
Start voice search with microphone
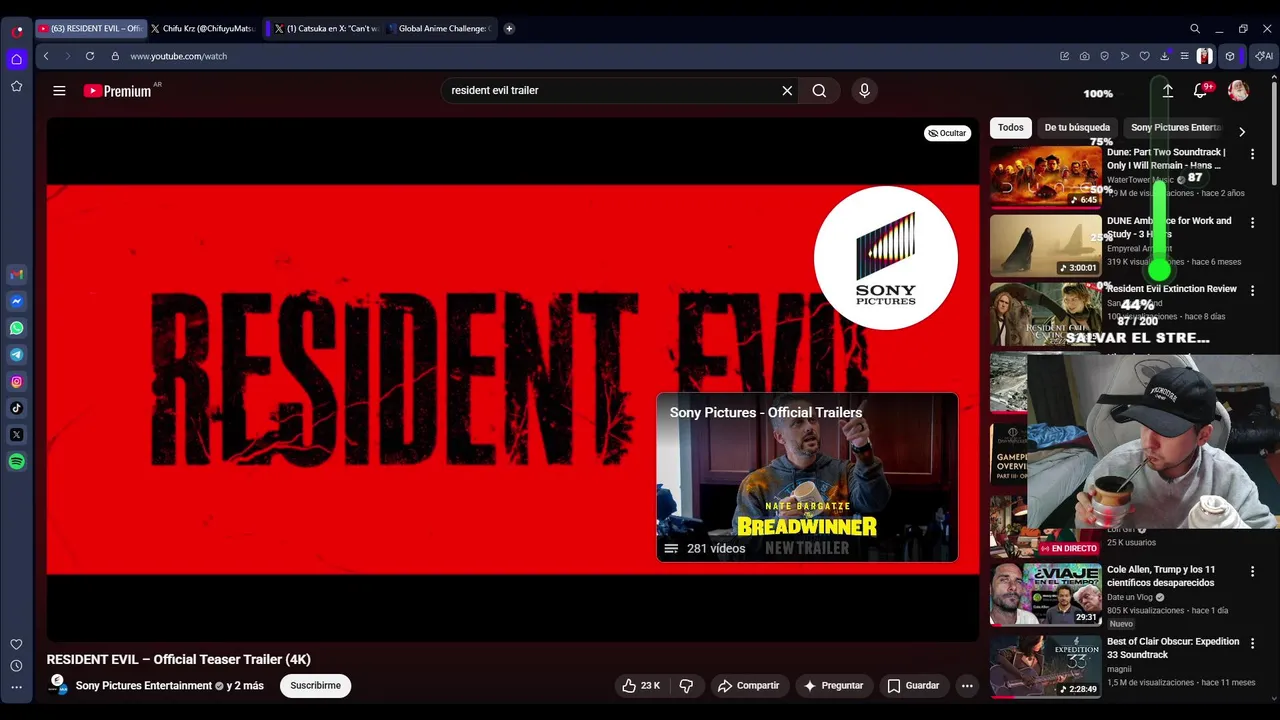click(864, 90)
